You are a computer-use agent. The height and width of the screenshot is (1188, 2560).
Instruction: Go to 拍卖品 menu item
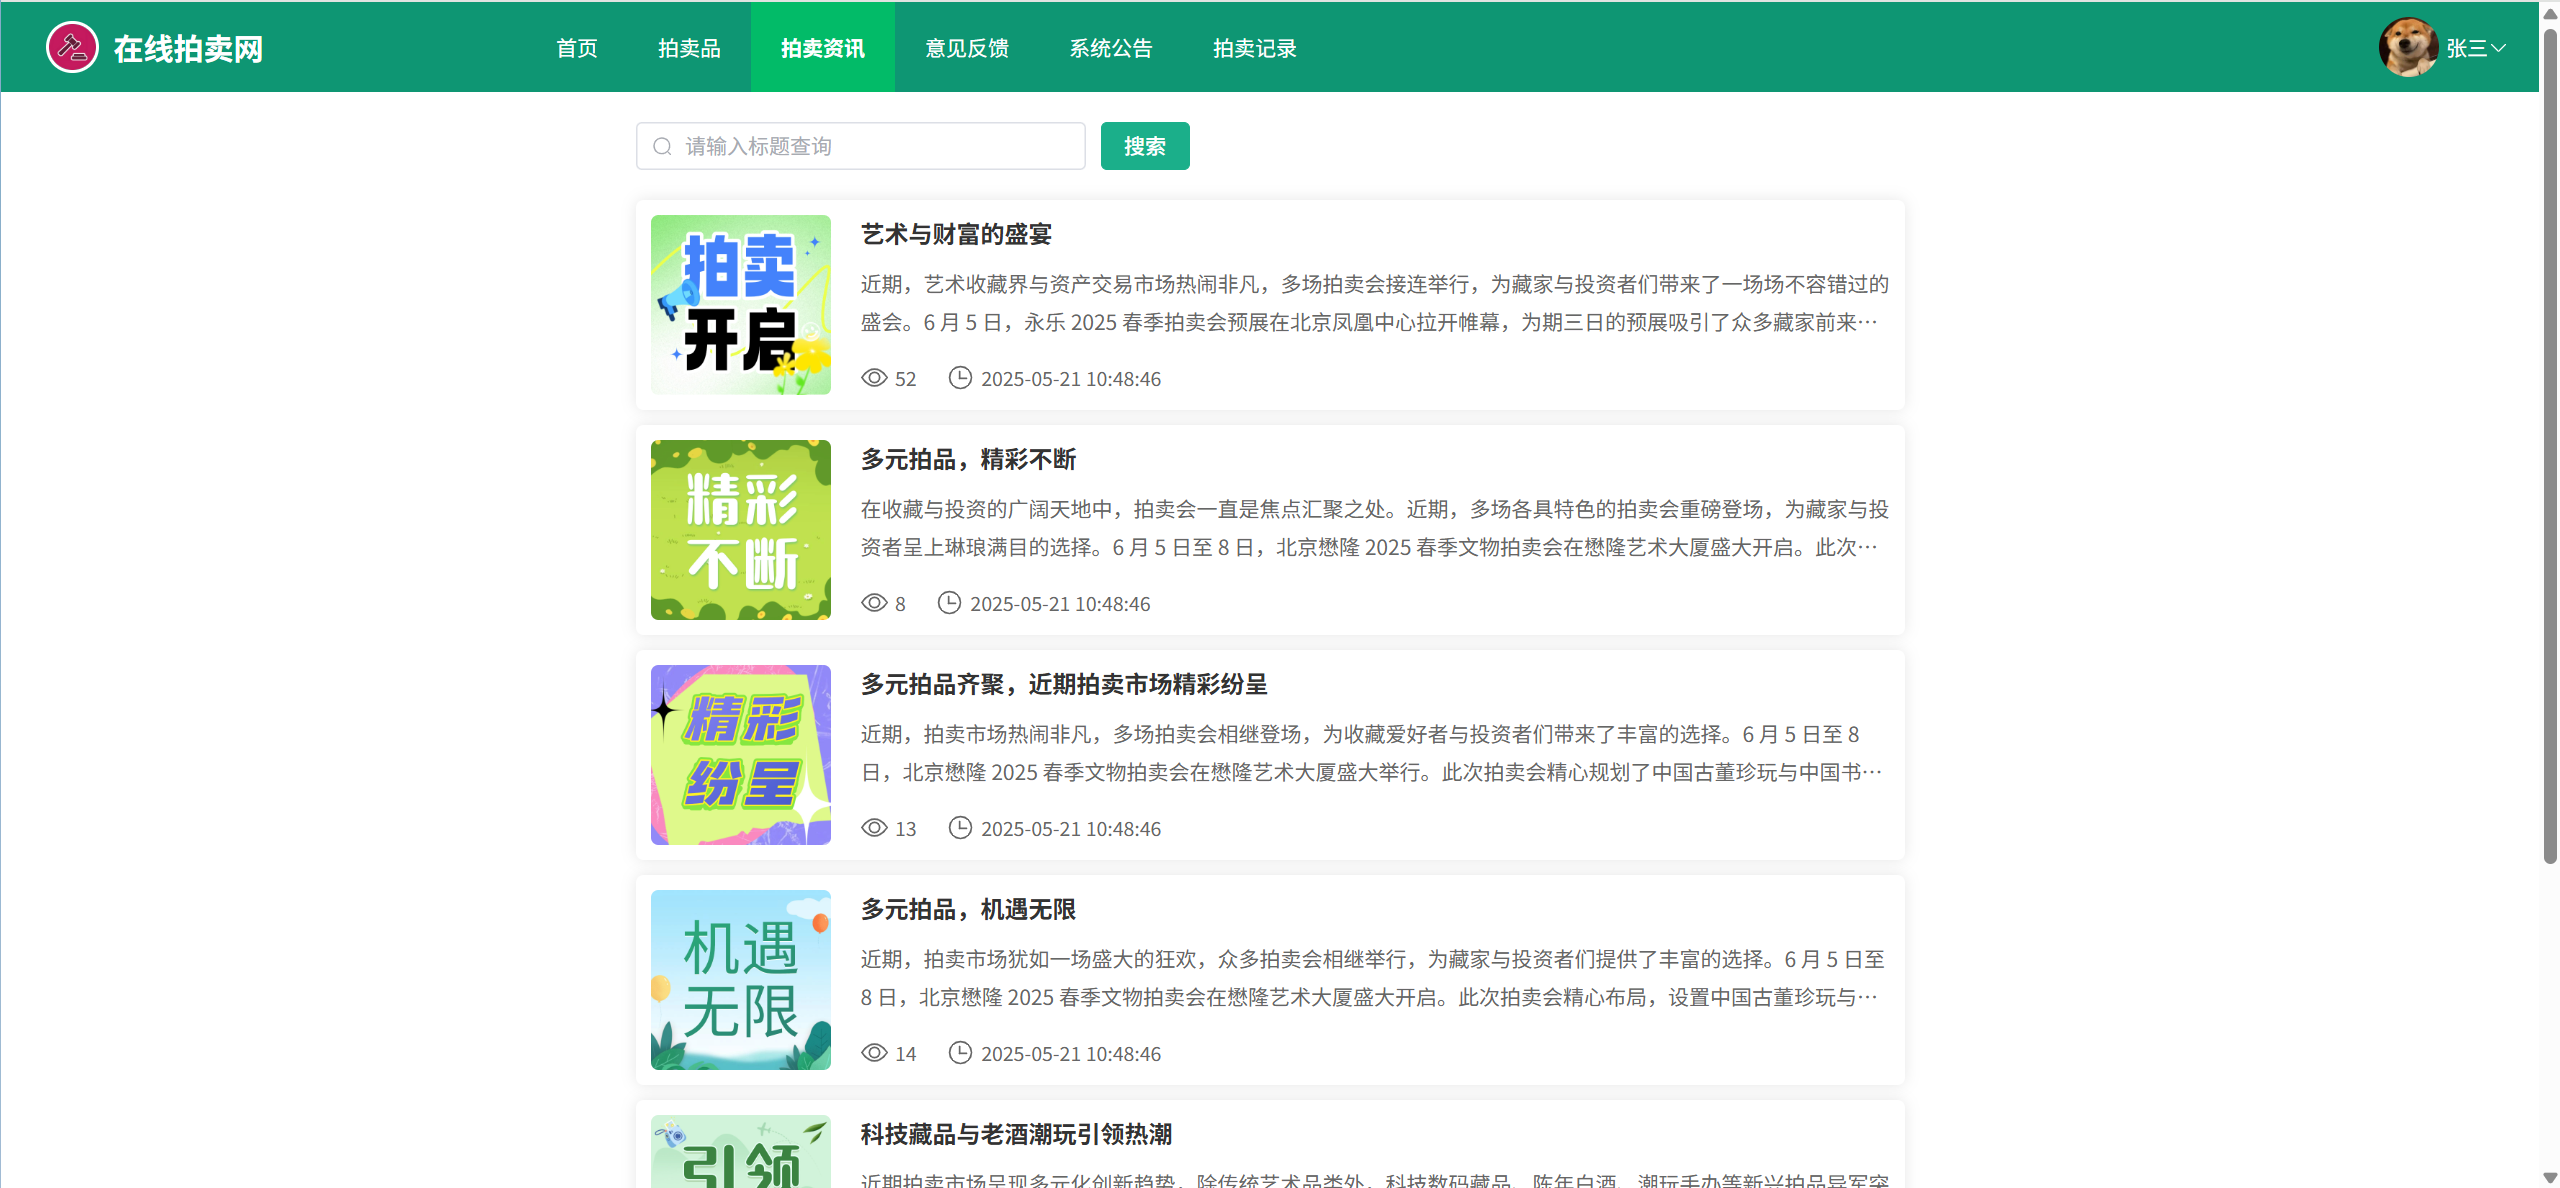pyautogui.click(x=689, y=48)
